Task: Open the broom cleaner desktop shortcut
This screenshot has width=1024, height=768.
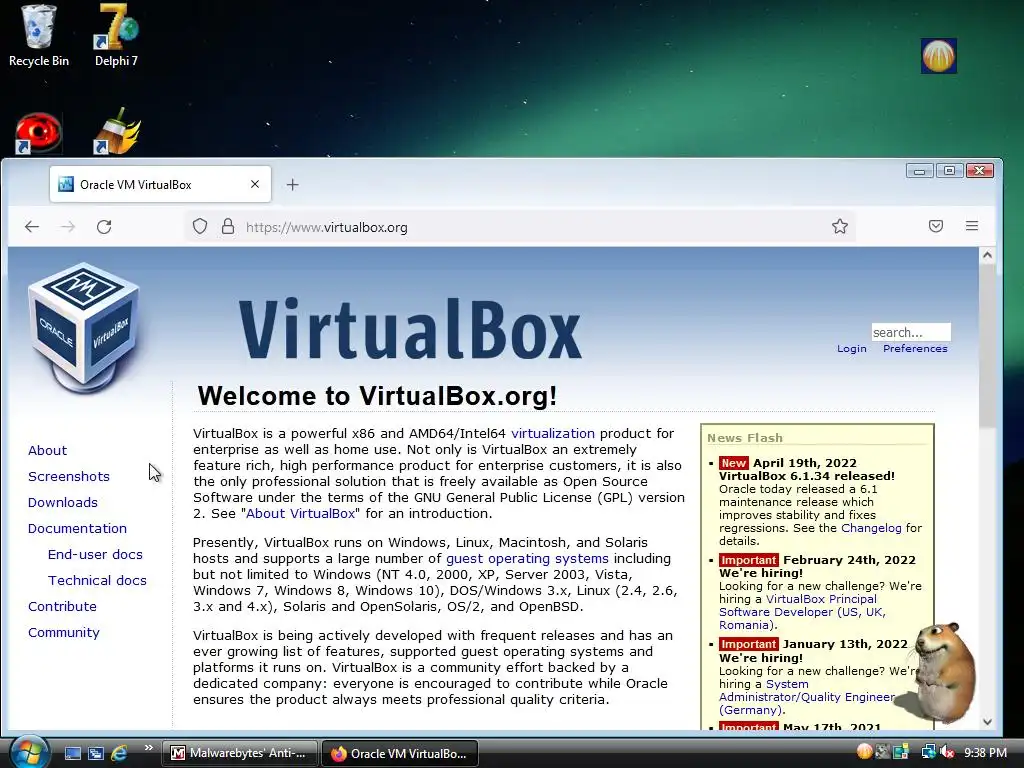Action: (x=117, y=131)
